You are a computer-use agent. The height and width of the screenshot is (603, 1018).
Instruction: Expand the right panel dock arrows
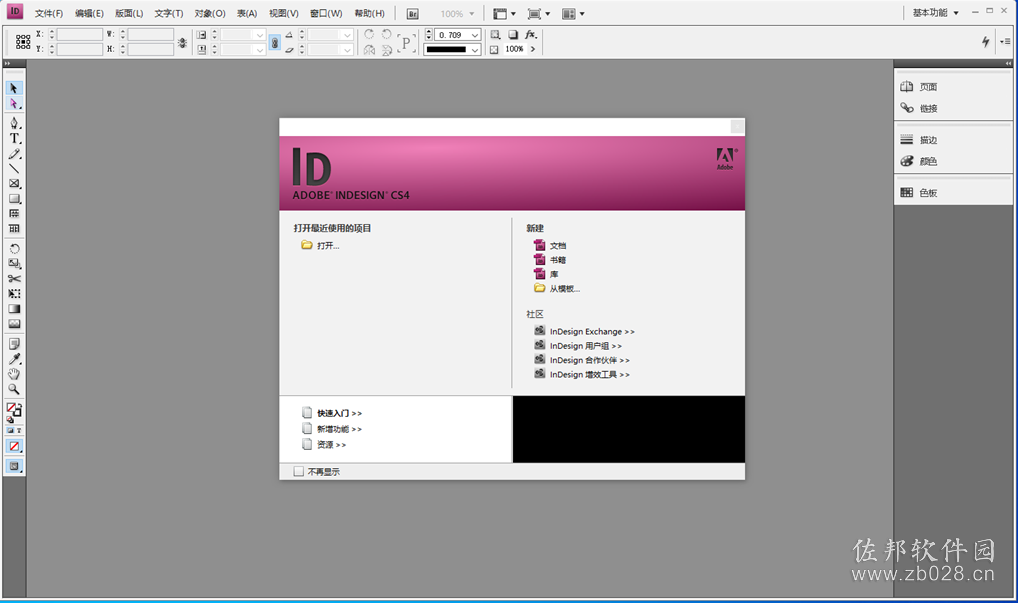click(1008, 64)
